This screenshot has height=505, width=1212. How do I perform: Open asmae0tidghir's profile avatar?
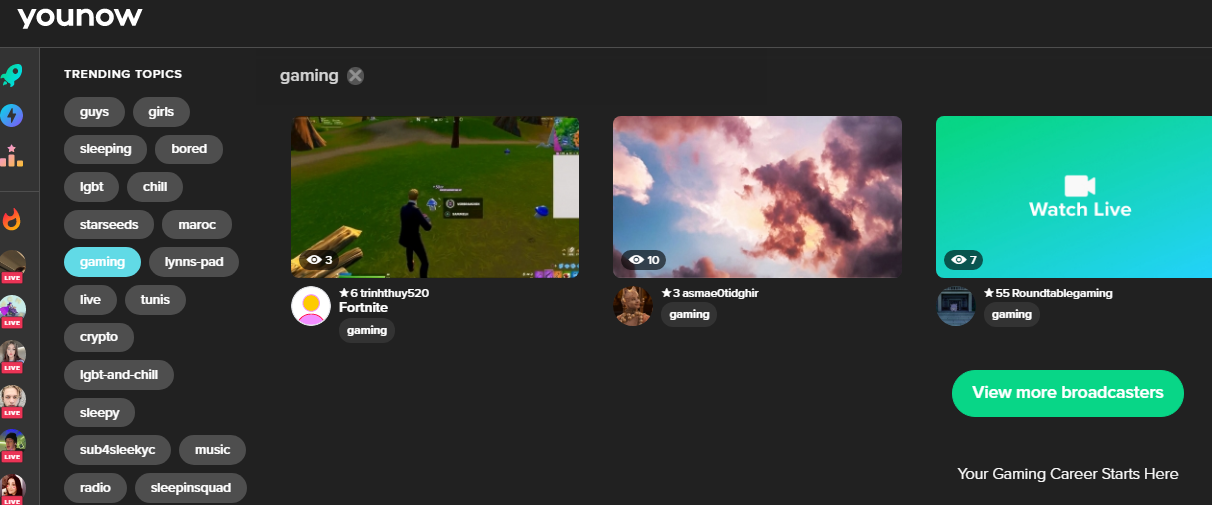(x=632, y=306)
